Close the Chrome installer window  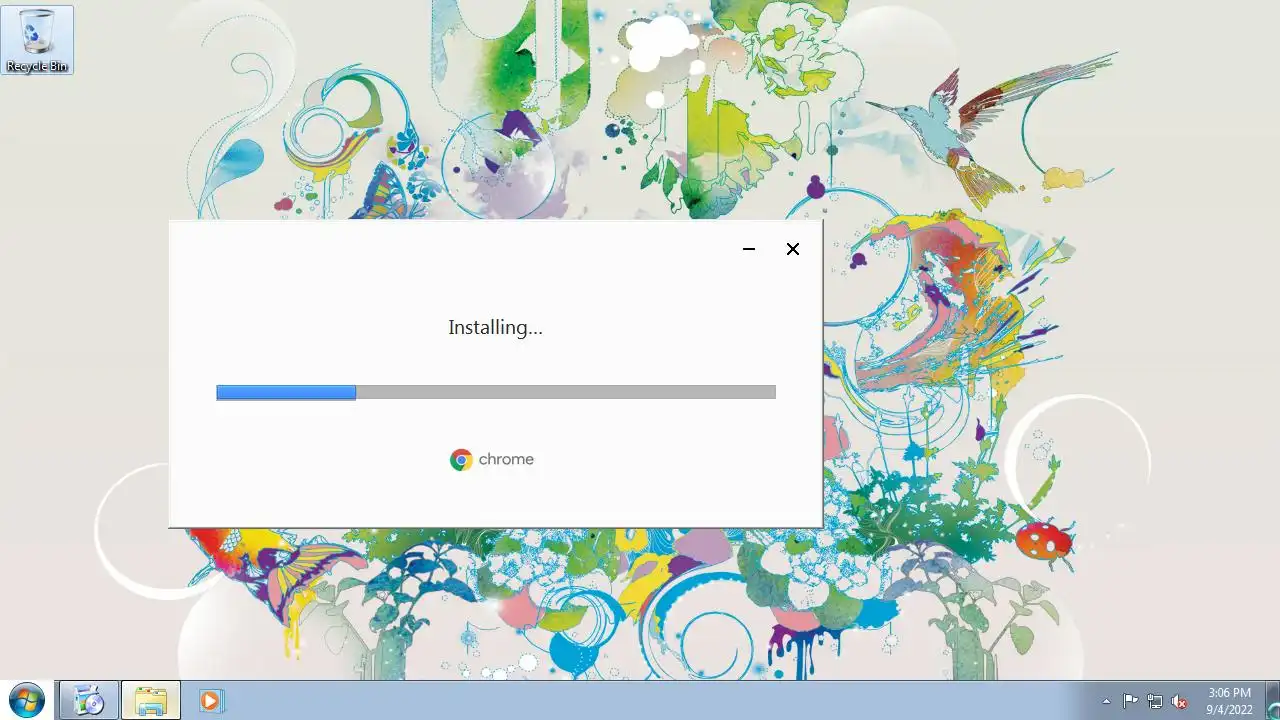793,249
